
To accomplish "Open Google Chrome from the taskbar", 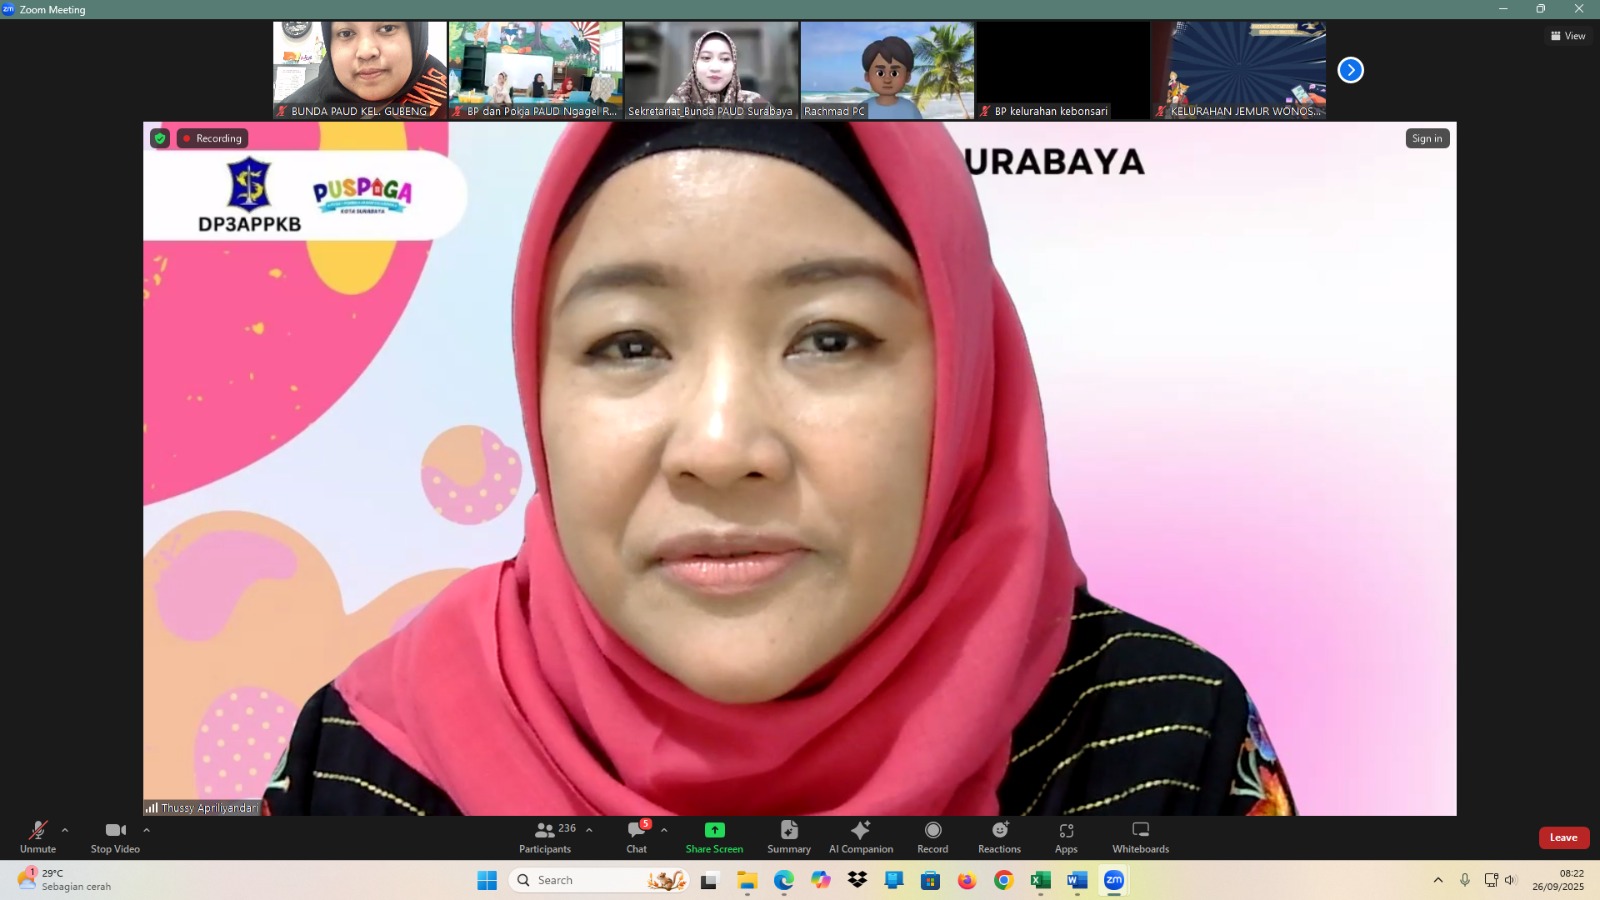I will [1004, 880].
